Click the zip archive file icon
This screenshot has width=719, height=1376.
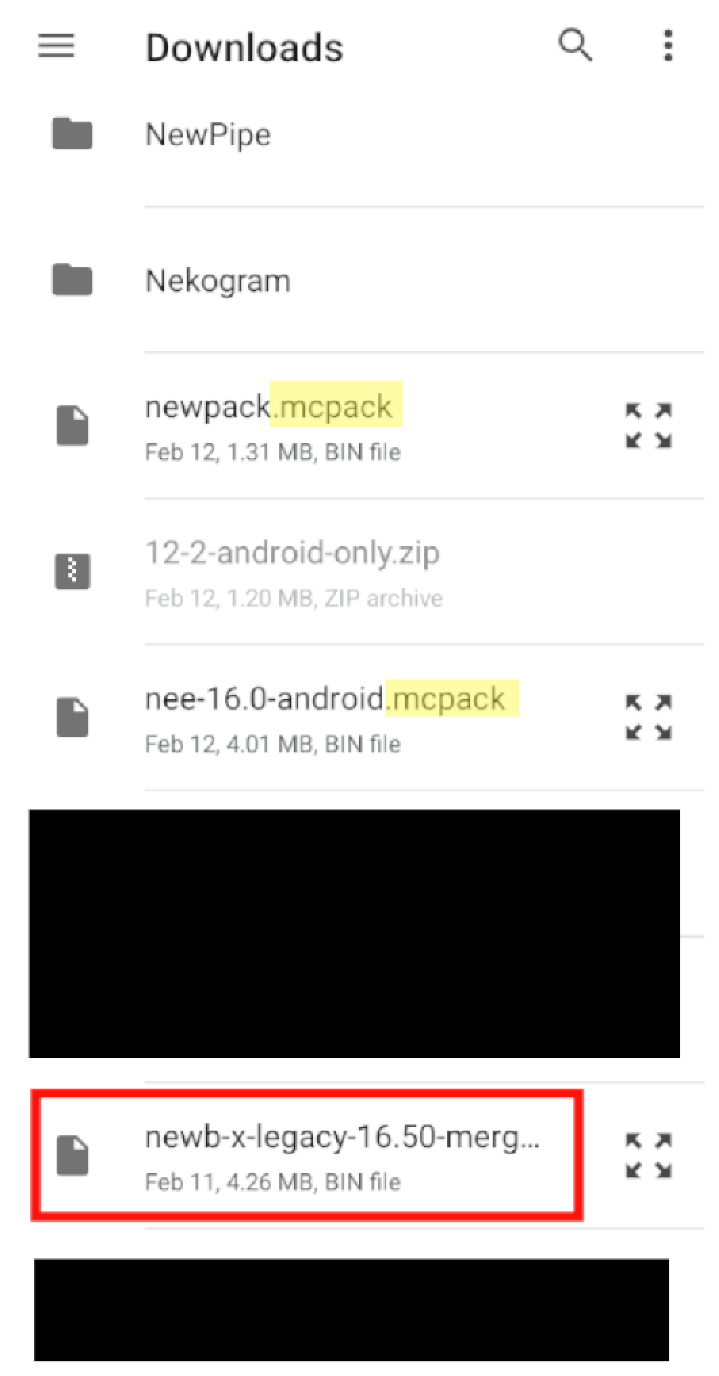[x=72, y=572]
